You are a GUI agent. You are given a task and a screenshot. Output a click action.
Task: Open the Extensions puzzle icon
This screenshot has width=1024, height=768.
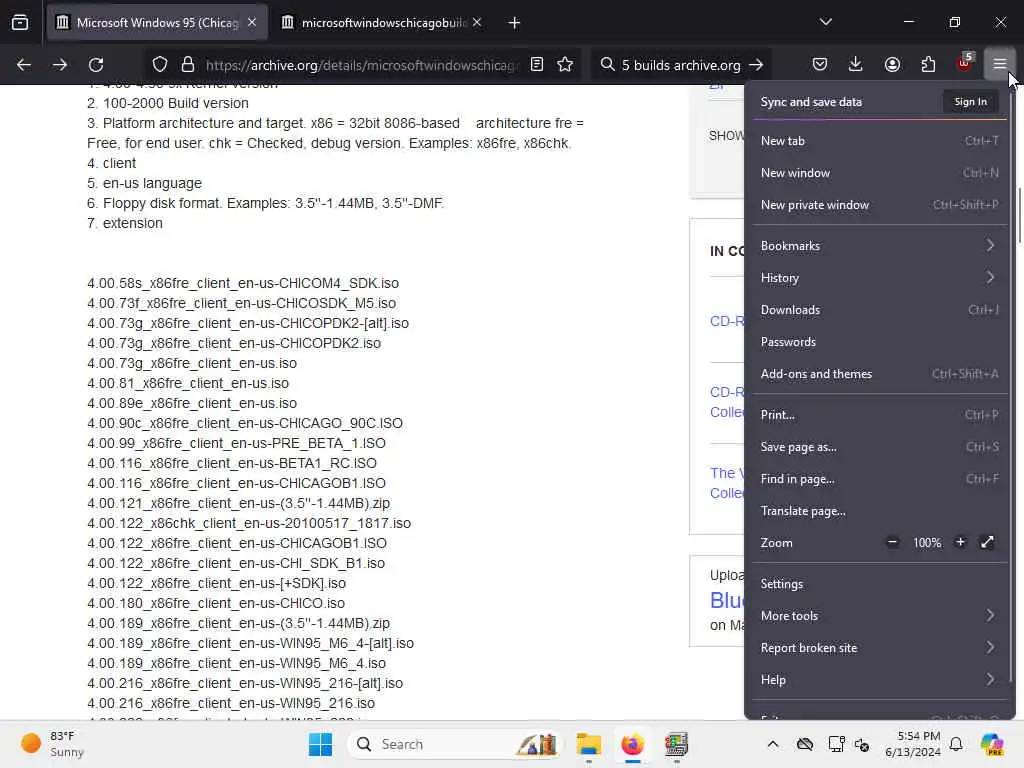click(x=928, y=64)
